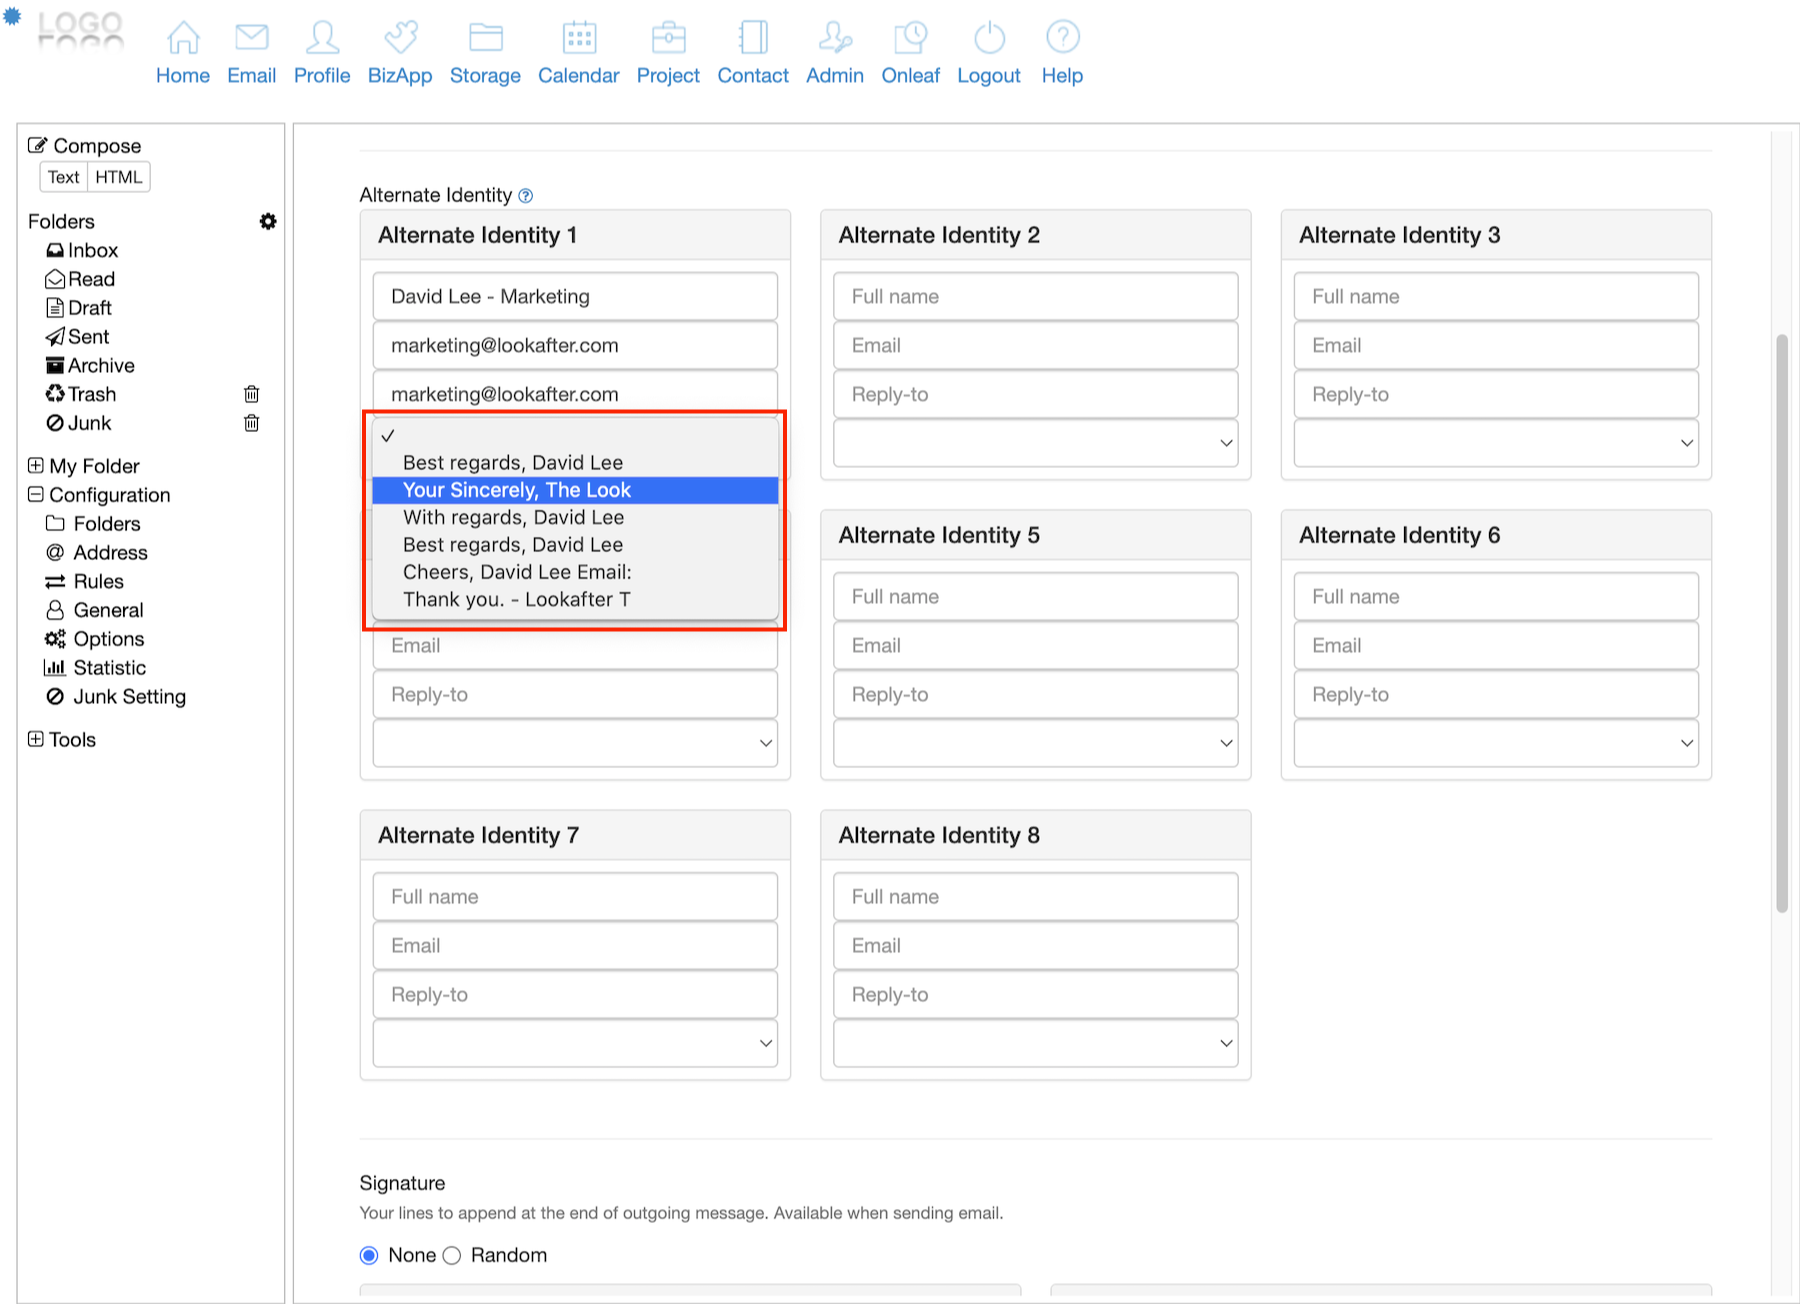Screen dimensions: 1800x1304
Task: Open Junk Setting under Configuration
Action: pyautogui.click(x=129, y=696)
